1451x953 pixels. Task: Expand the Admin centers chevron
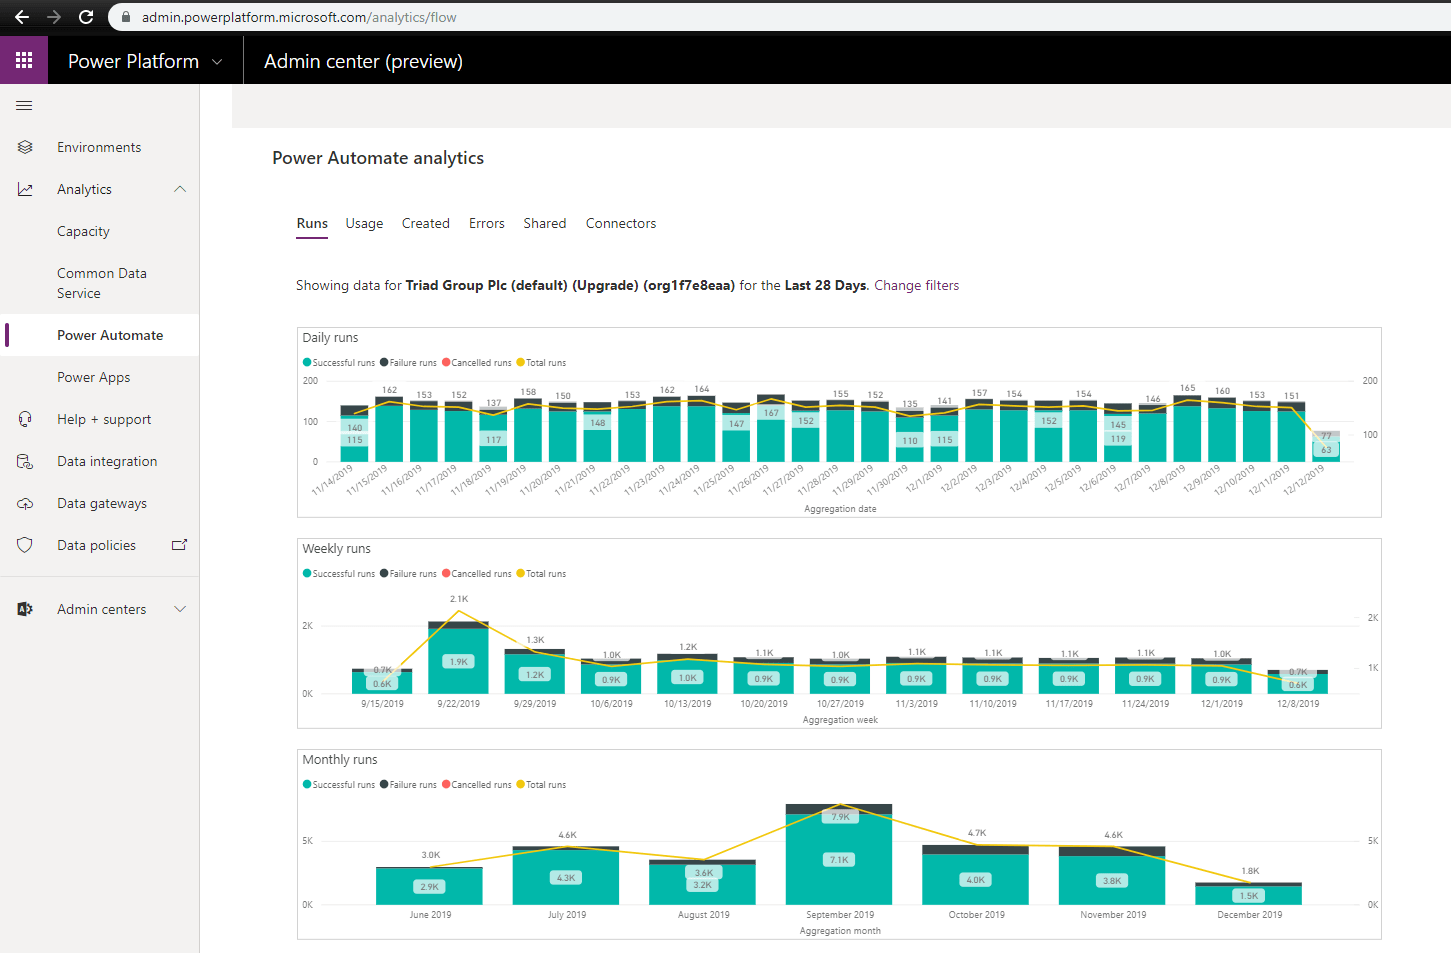click(x=180, y=609)
